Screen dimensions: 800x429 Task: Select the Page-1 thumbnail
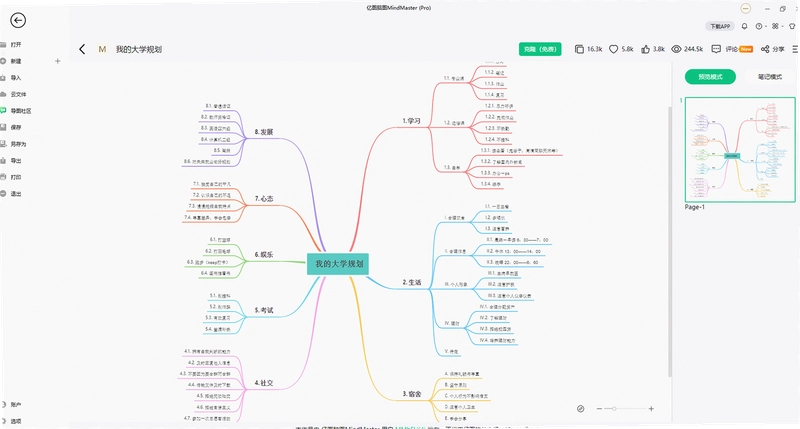pos(740,149)
